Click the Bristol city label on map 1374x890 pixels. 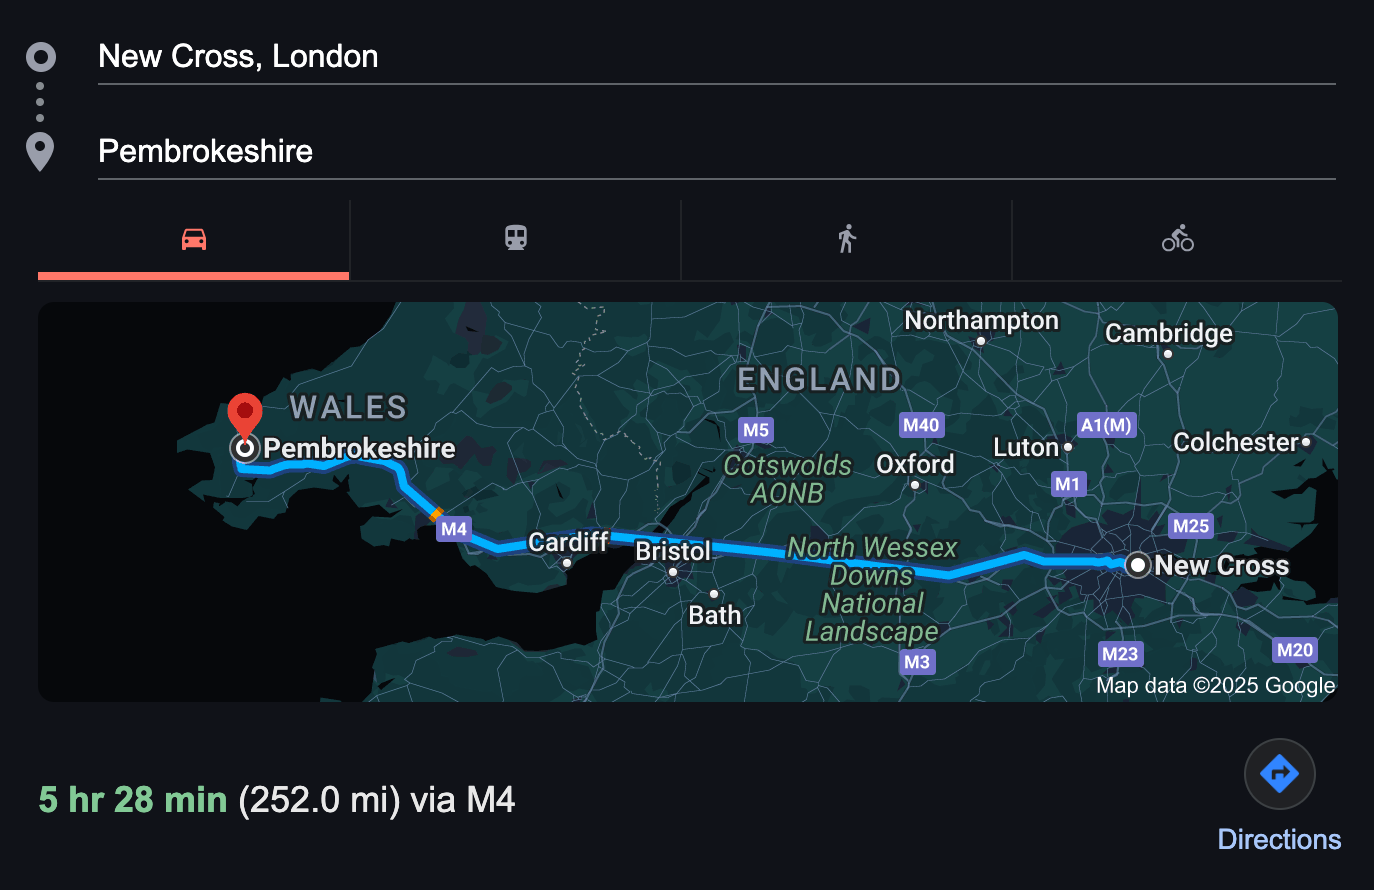673,551
